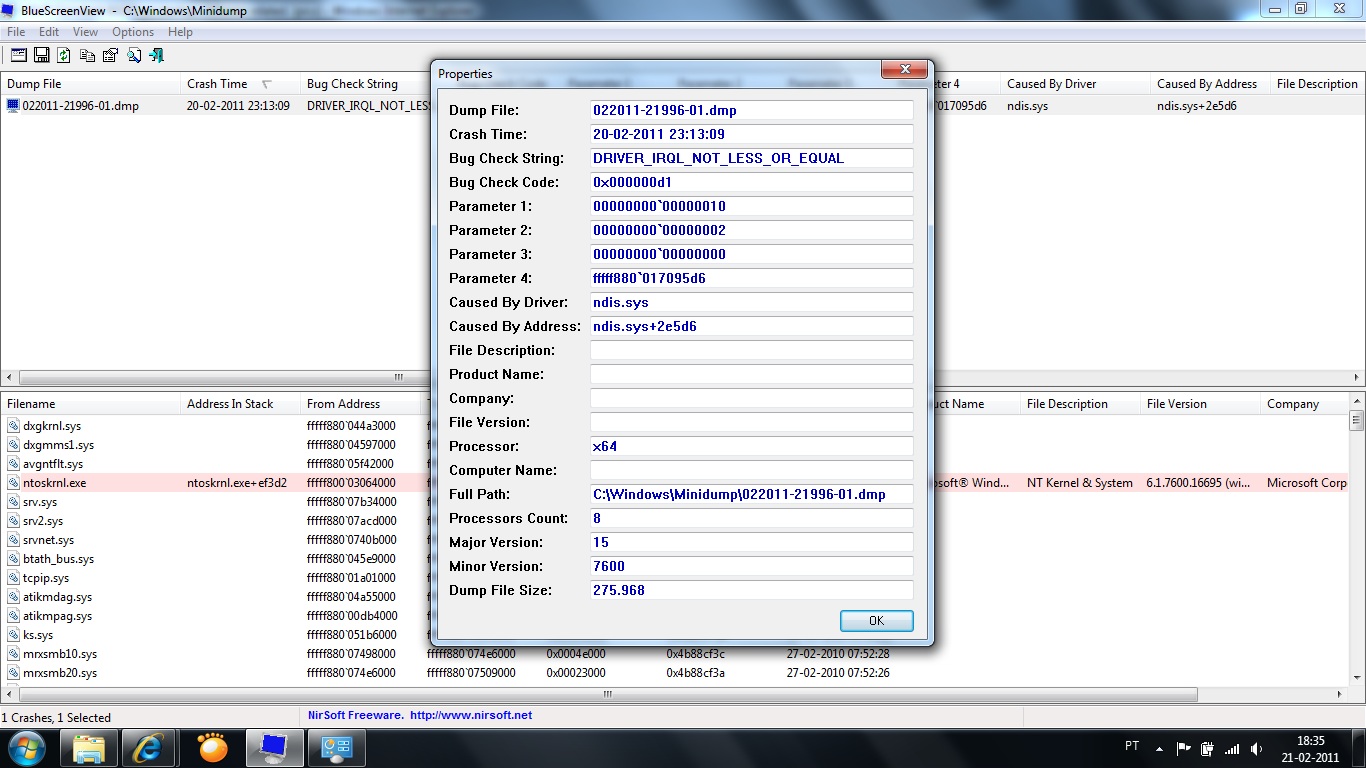Click the Full Path value field

[752, 494]
